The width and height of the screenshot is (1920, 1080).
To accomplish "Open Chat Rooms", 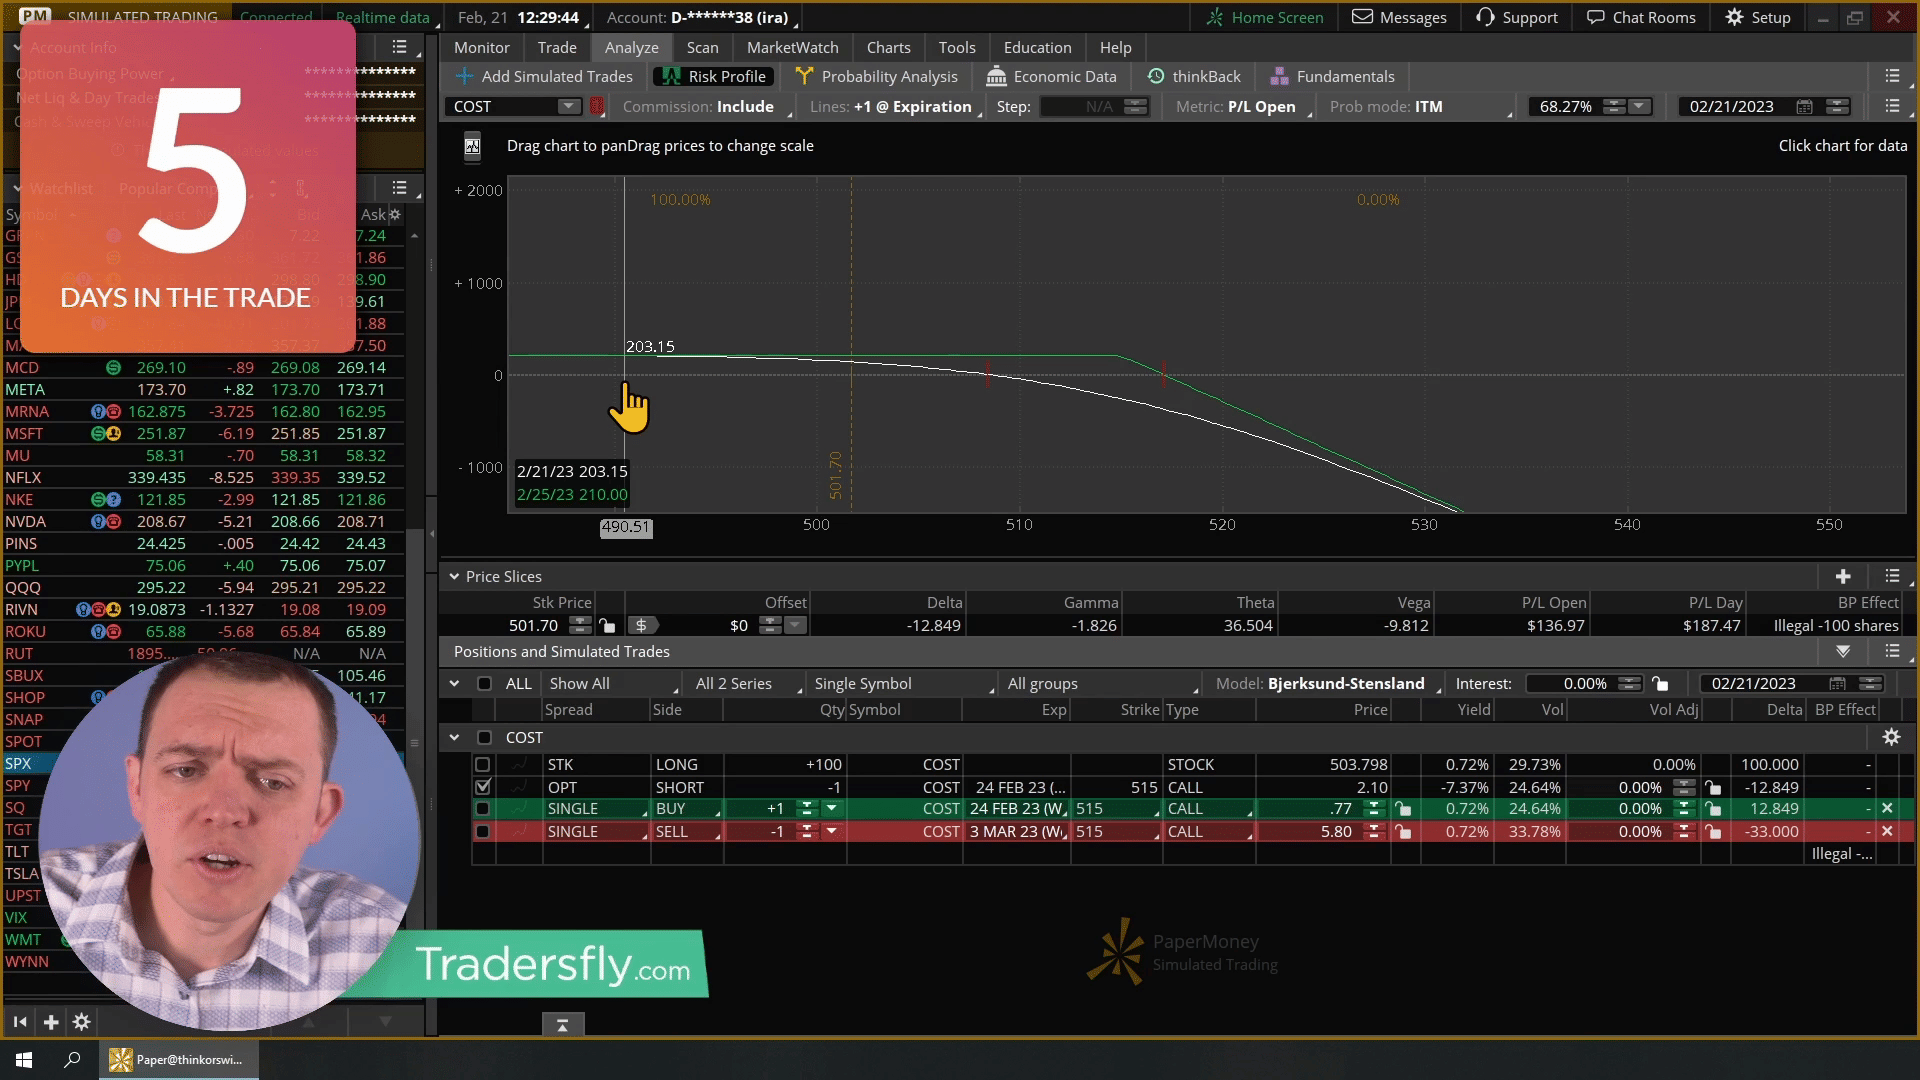I will click(x=1641, y=17).
